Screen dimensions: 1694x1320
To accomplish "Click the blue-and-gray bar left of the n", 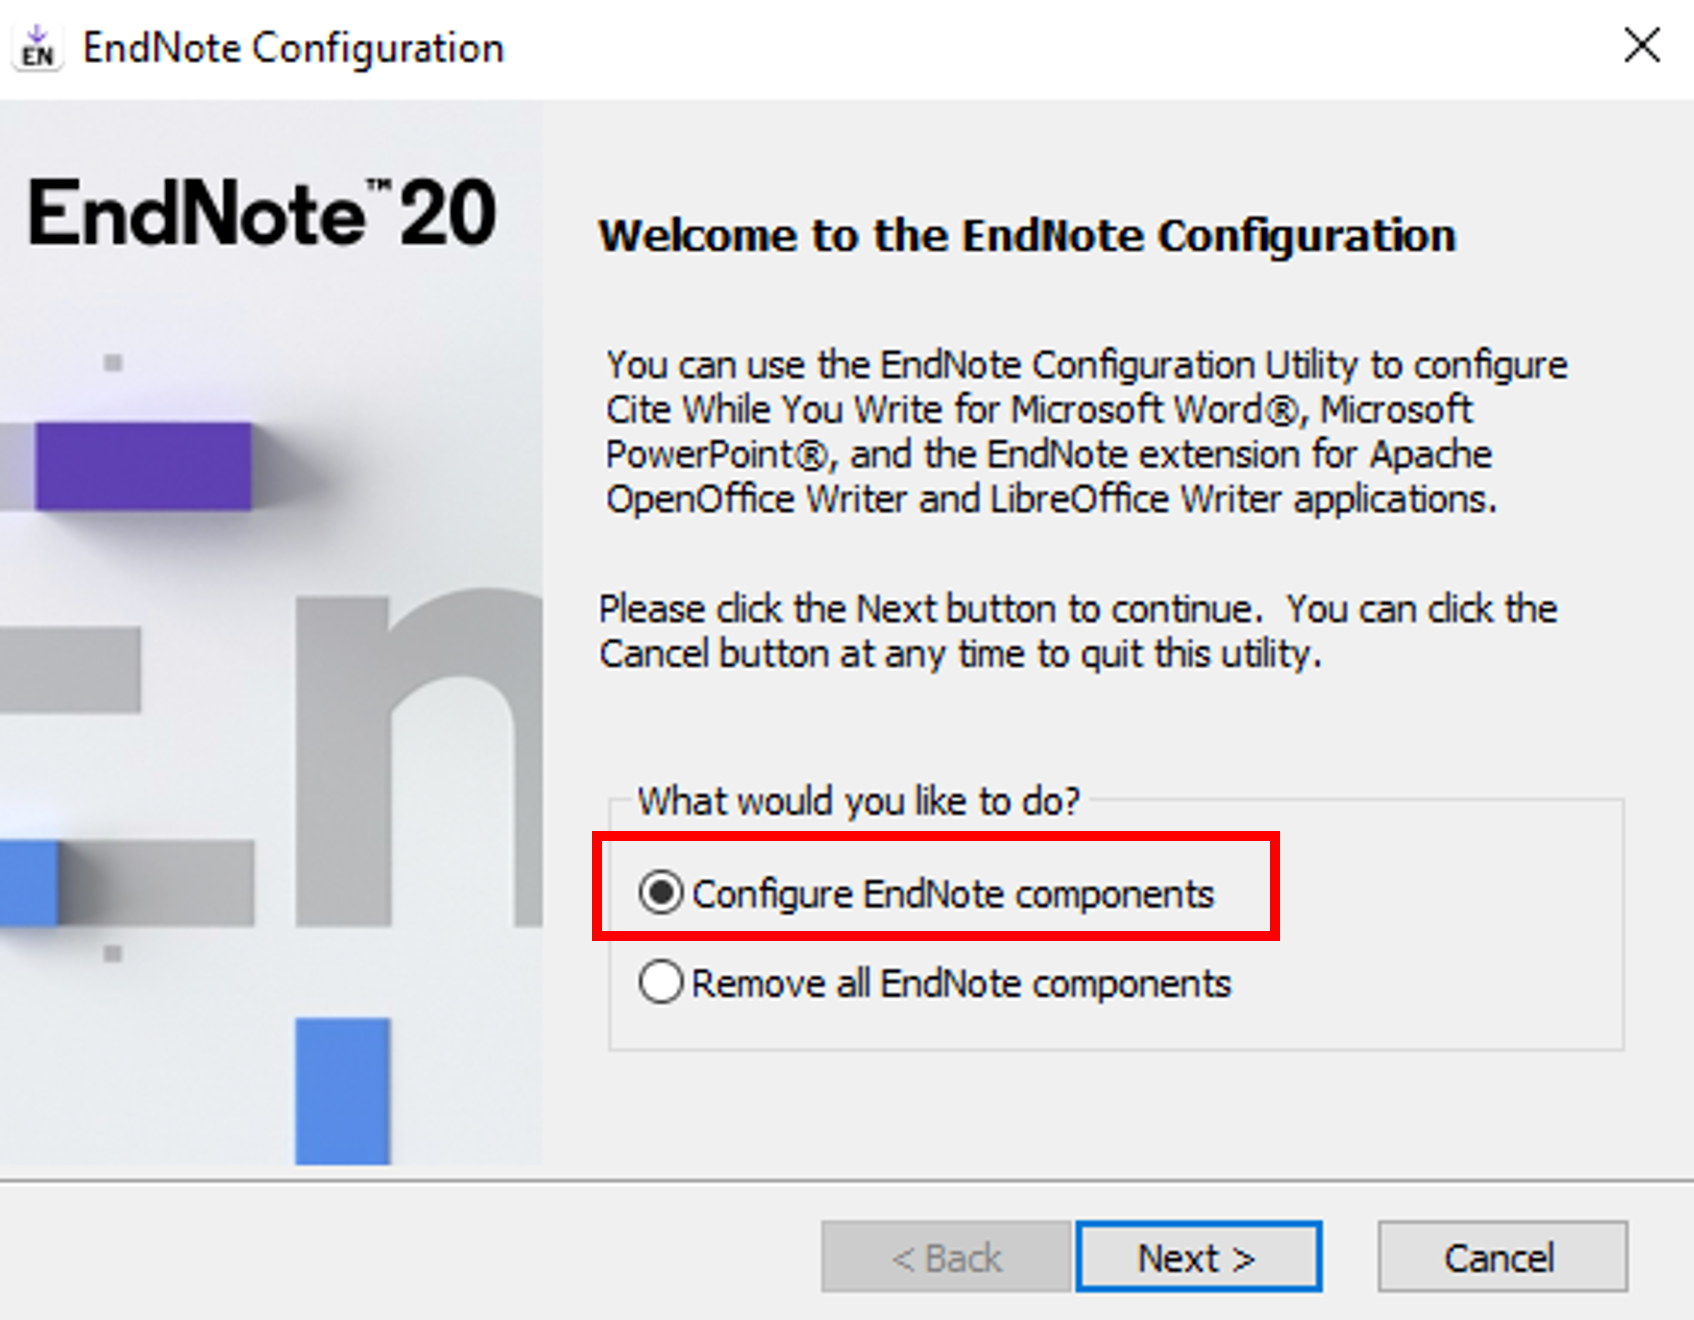I will (127, 883).
